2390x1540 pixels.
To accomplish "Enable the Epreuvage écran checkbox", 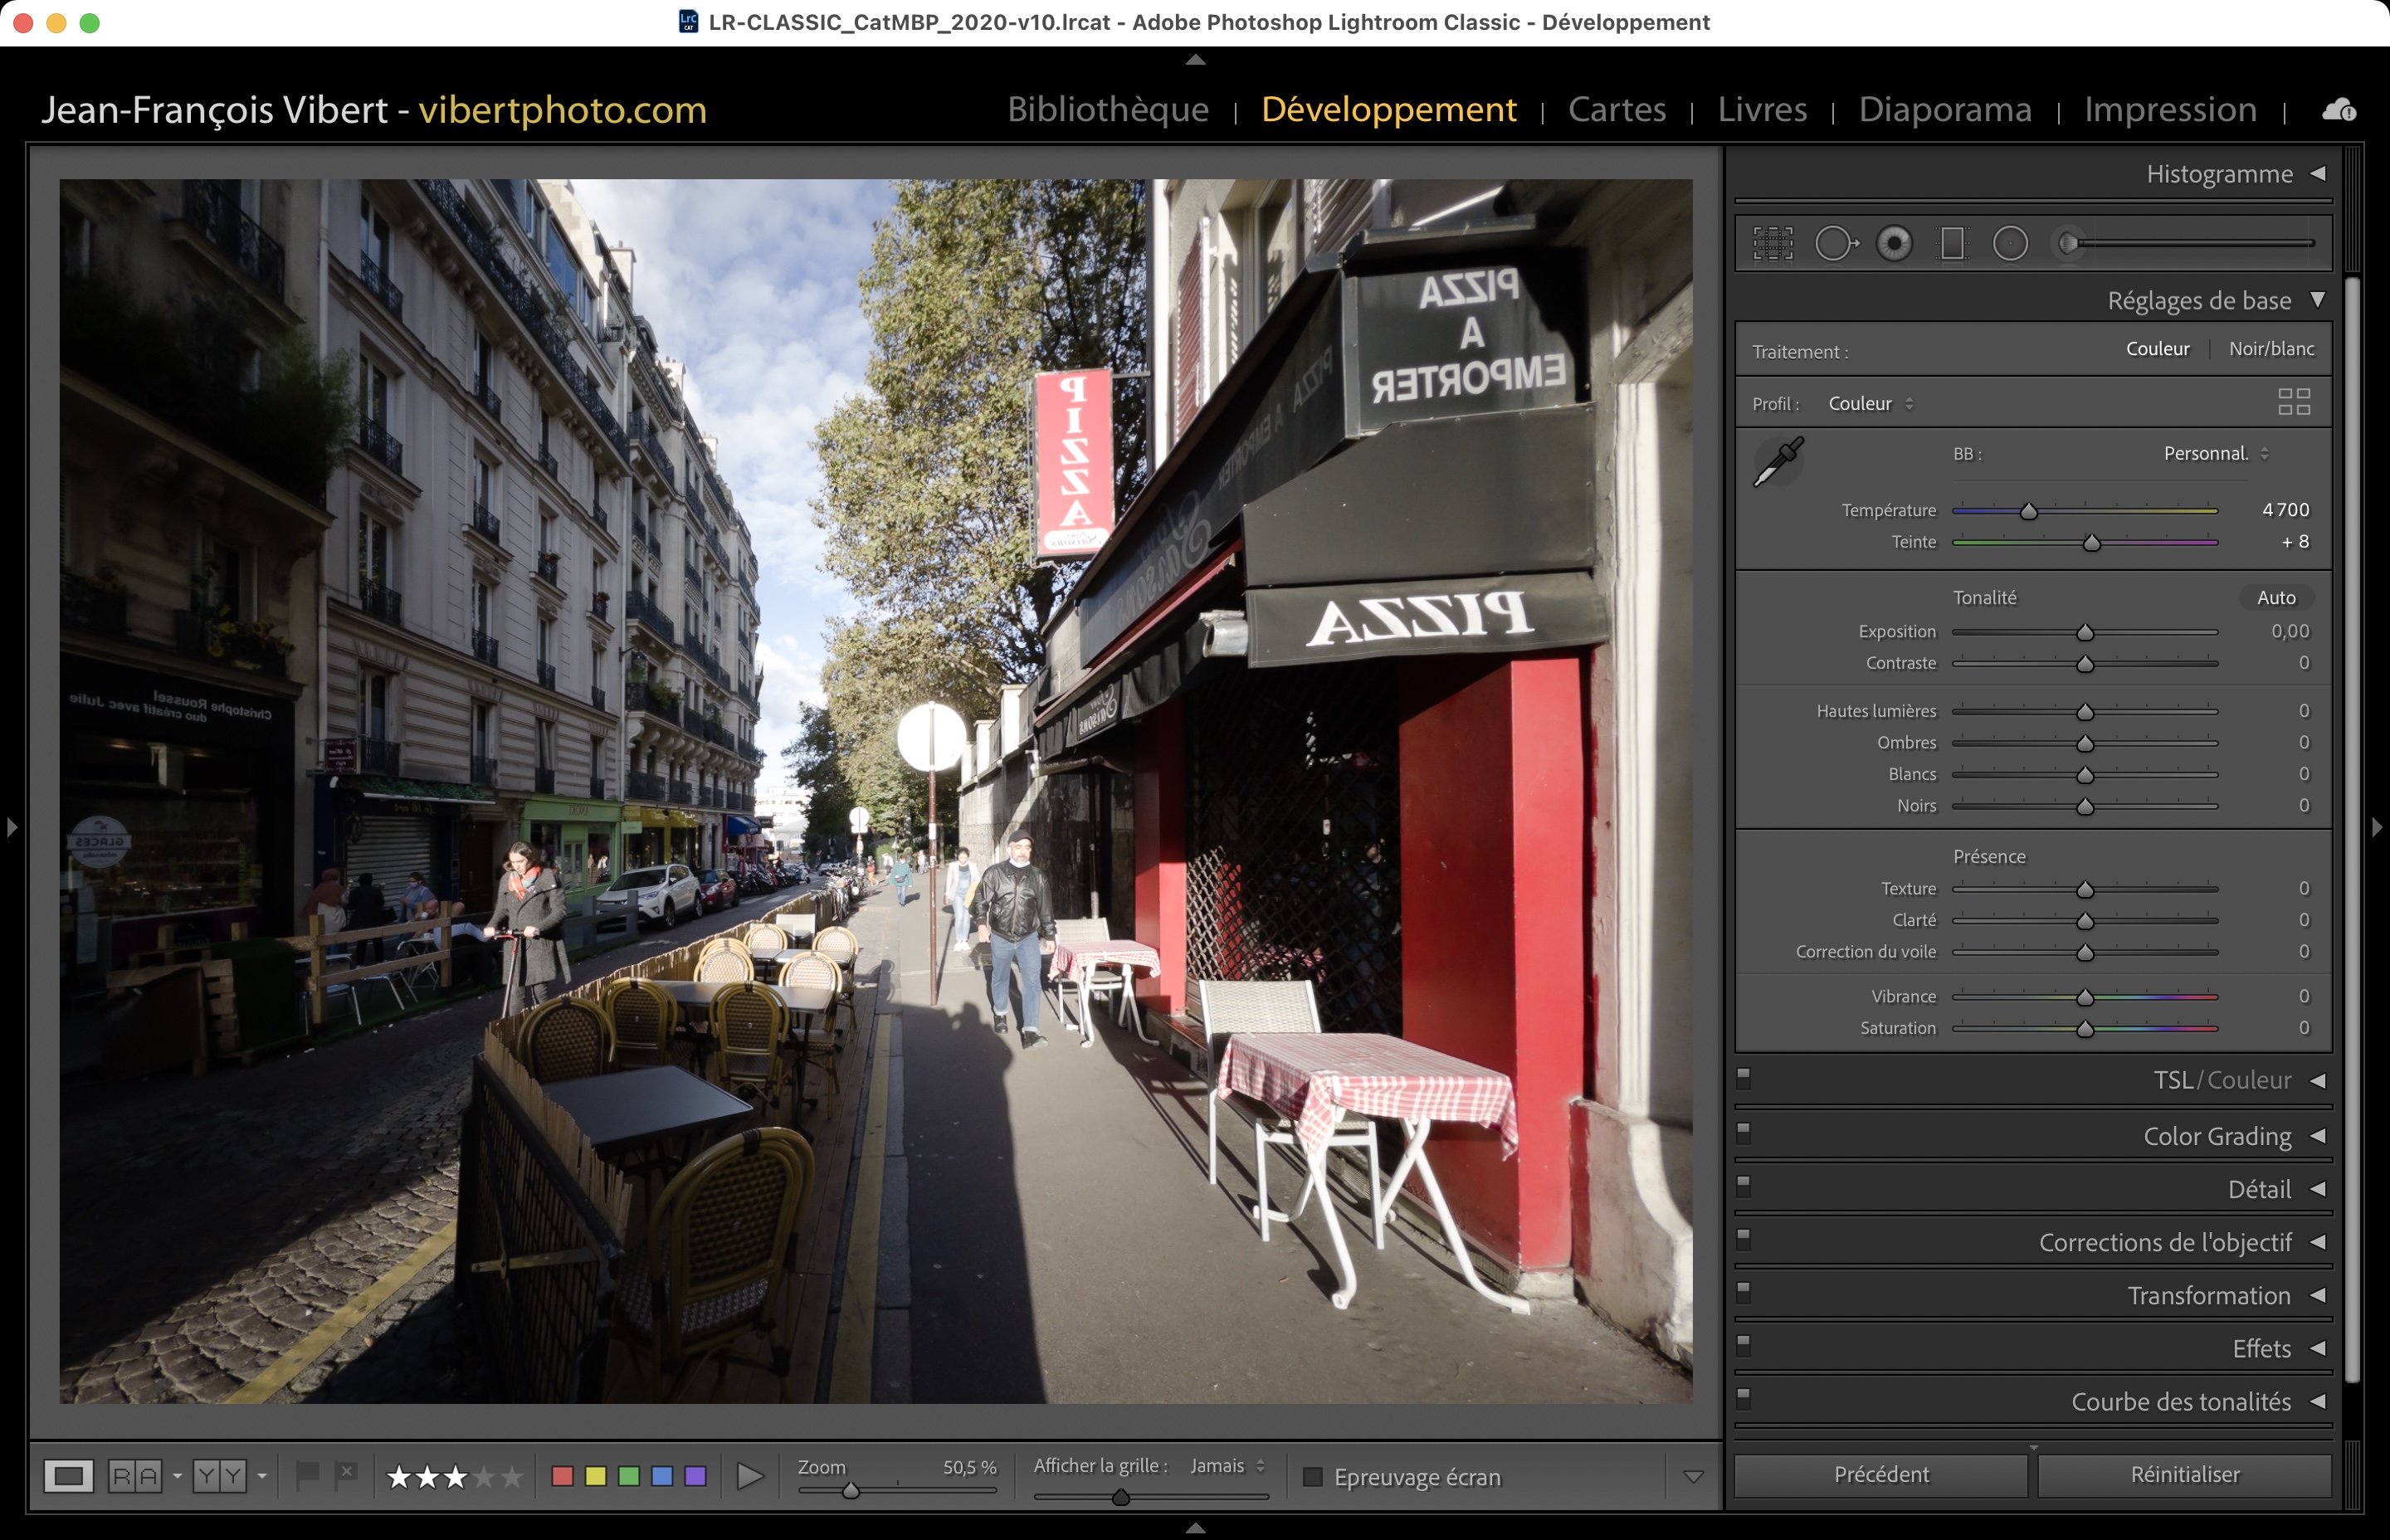I will [x=1313, y=1477].
